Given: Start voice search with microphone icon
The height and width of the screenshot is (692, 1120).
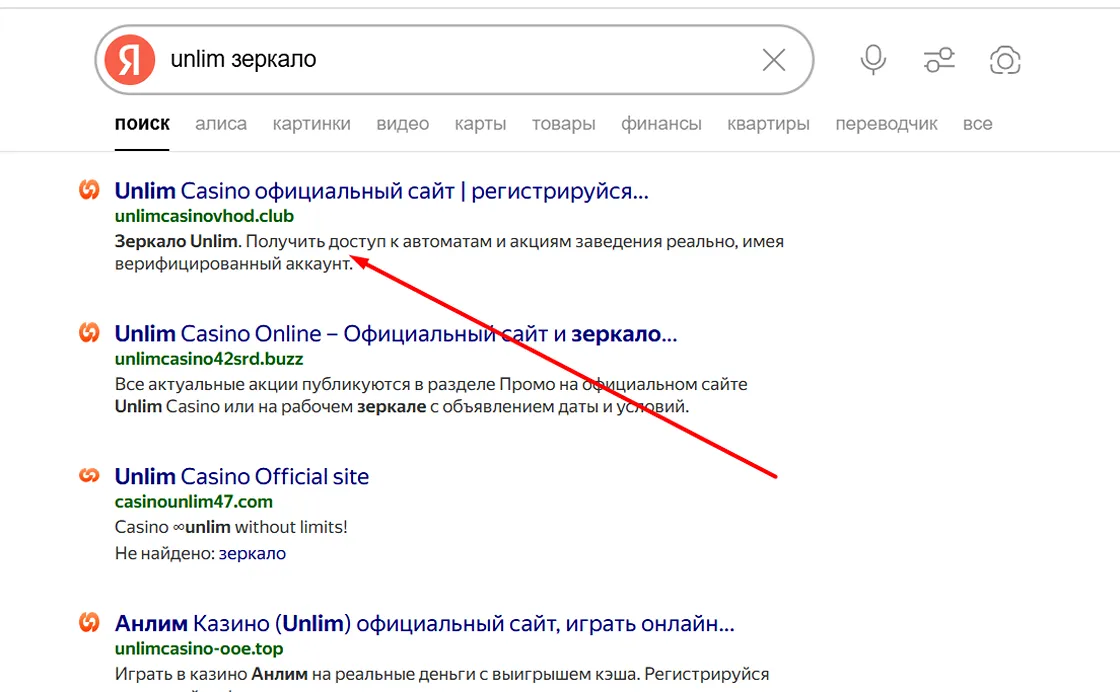Looking at the screenshot, I should click(x=873, y=60).
